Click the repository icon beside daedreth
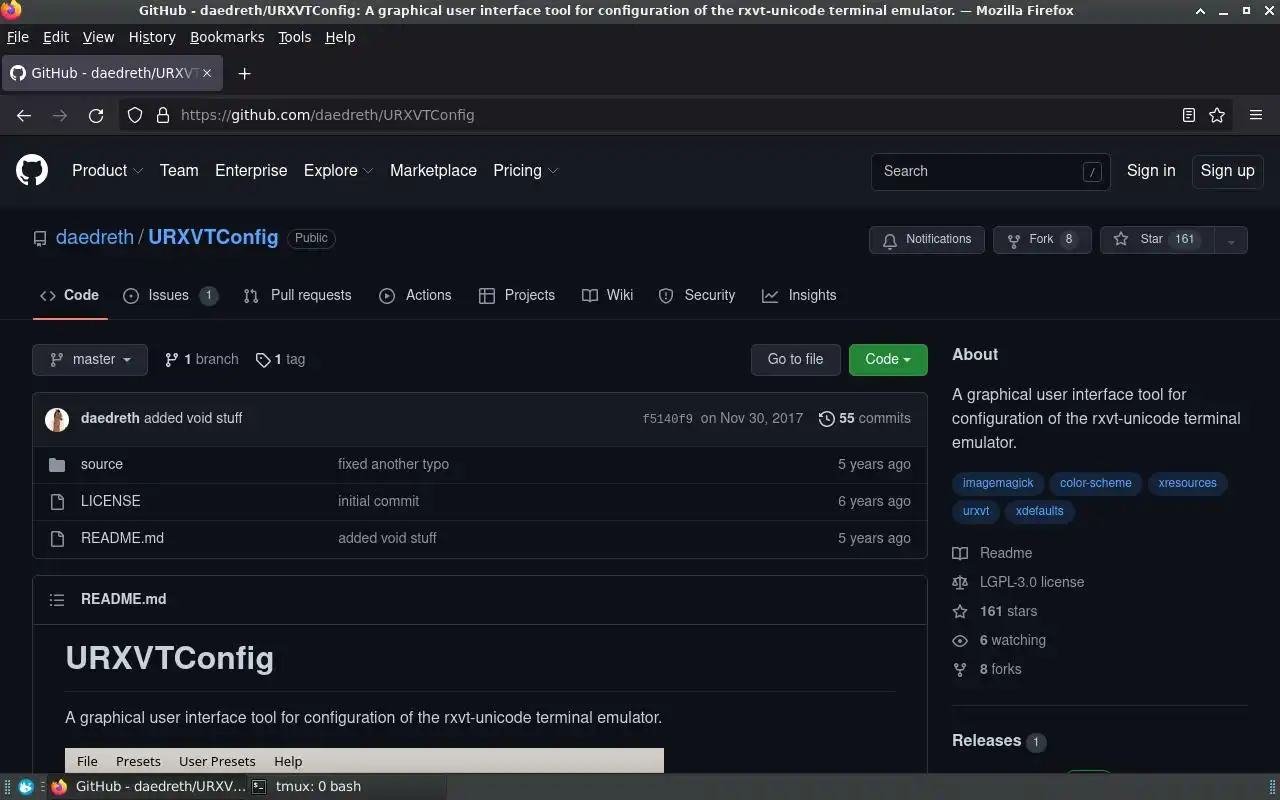The height and width of the screenshot is (800, 1280). click(40, 238)
